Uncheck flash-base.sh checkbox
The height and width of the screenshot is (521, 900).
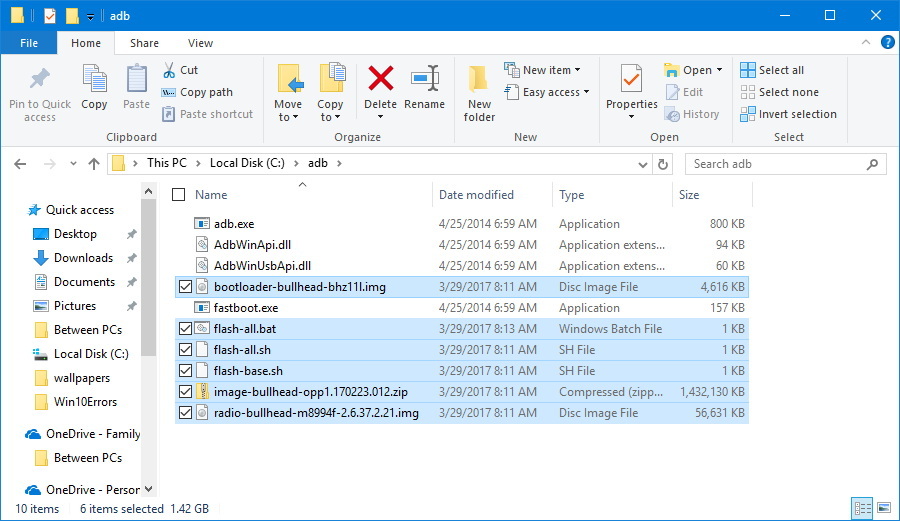click(x=185, y=371)
